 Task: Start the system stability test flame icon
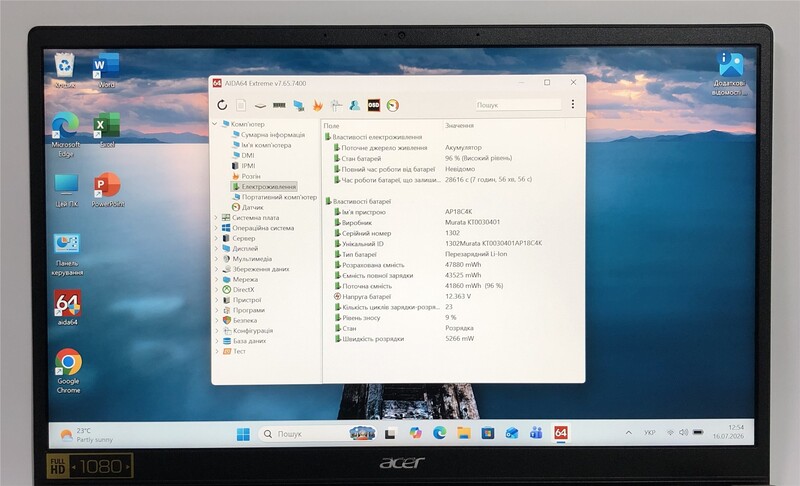317,106
